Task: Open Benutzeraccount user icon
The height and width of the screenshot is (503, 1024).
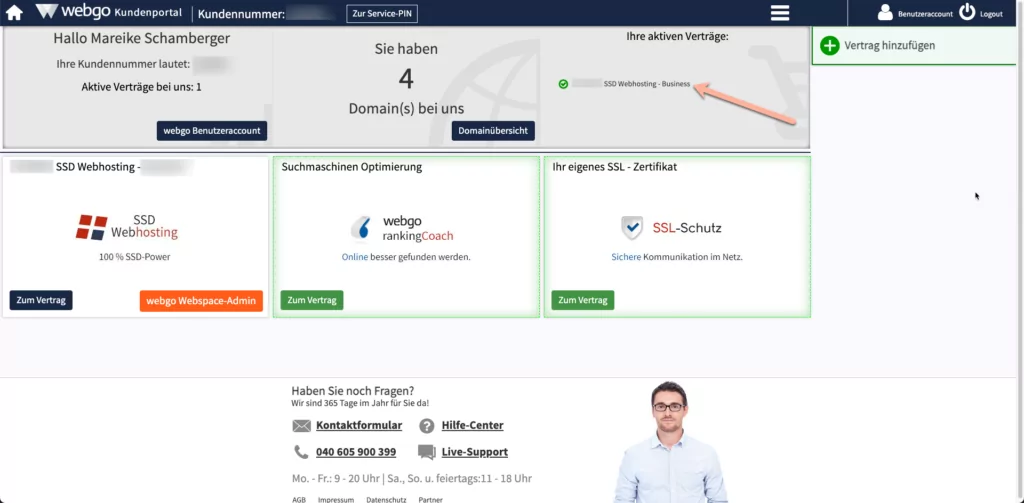Action: coord(885,12)
